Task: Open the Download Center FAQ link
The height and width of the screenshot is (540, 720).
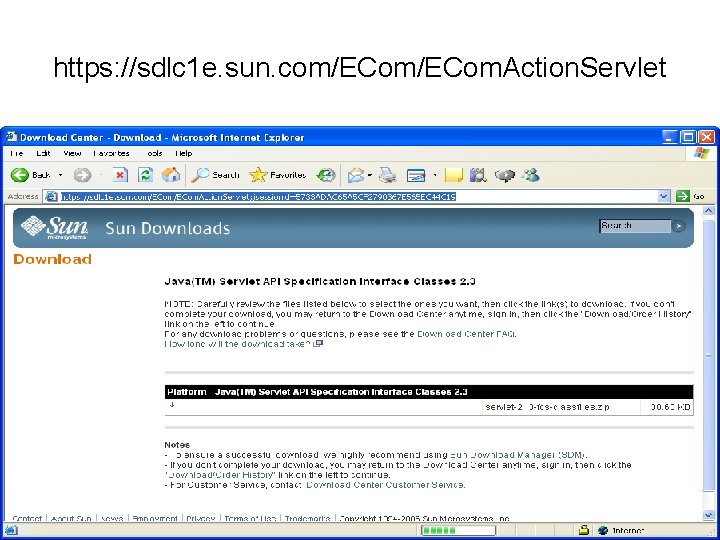Action: click(x=466, y=334)
